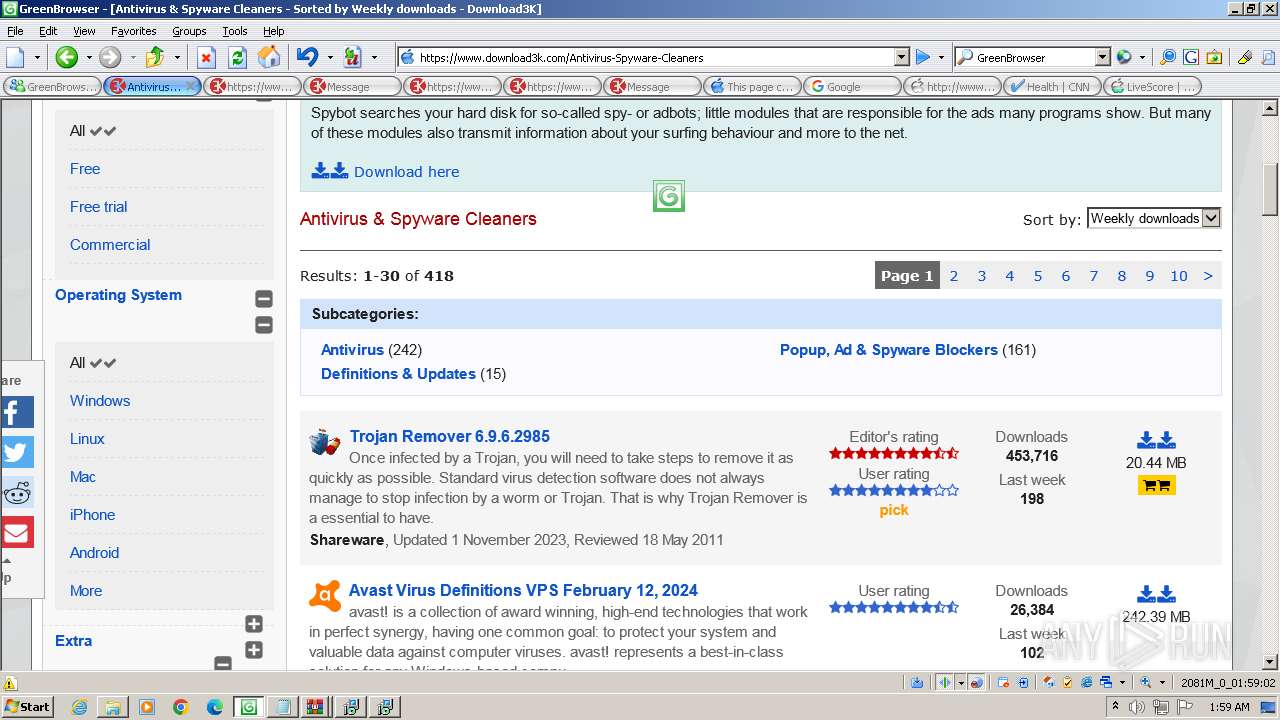Open Avast Virus Definitions VPS link
This screenshot has width=1280, height=720.
click(523, 590)
